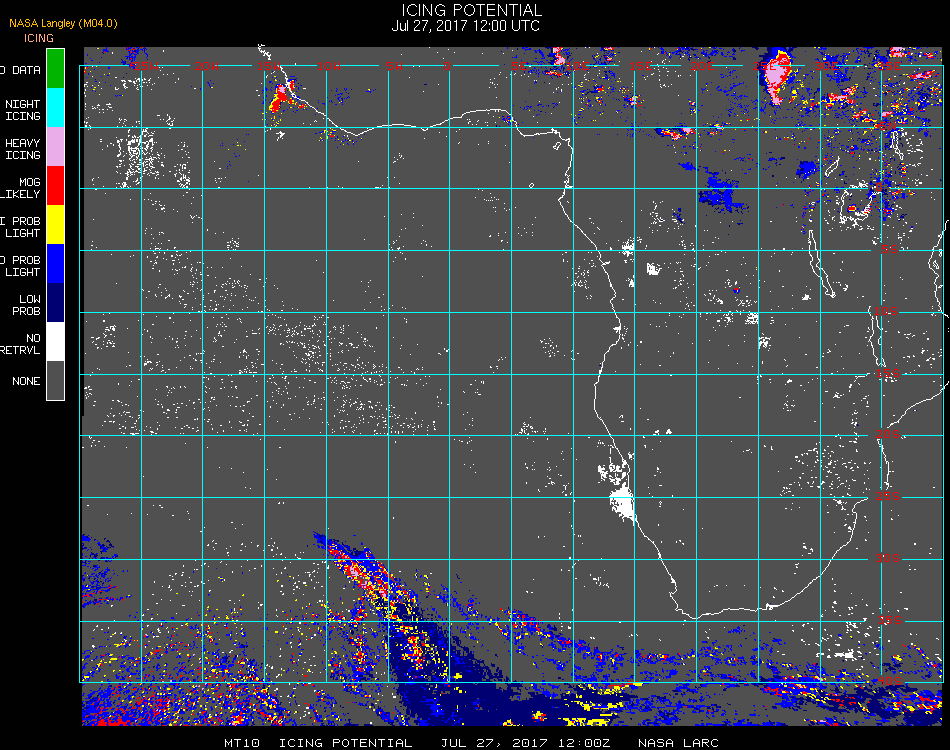Click the green NO DATA legend swatch
This screenshot has height=750, width=950.
(55, 68)
